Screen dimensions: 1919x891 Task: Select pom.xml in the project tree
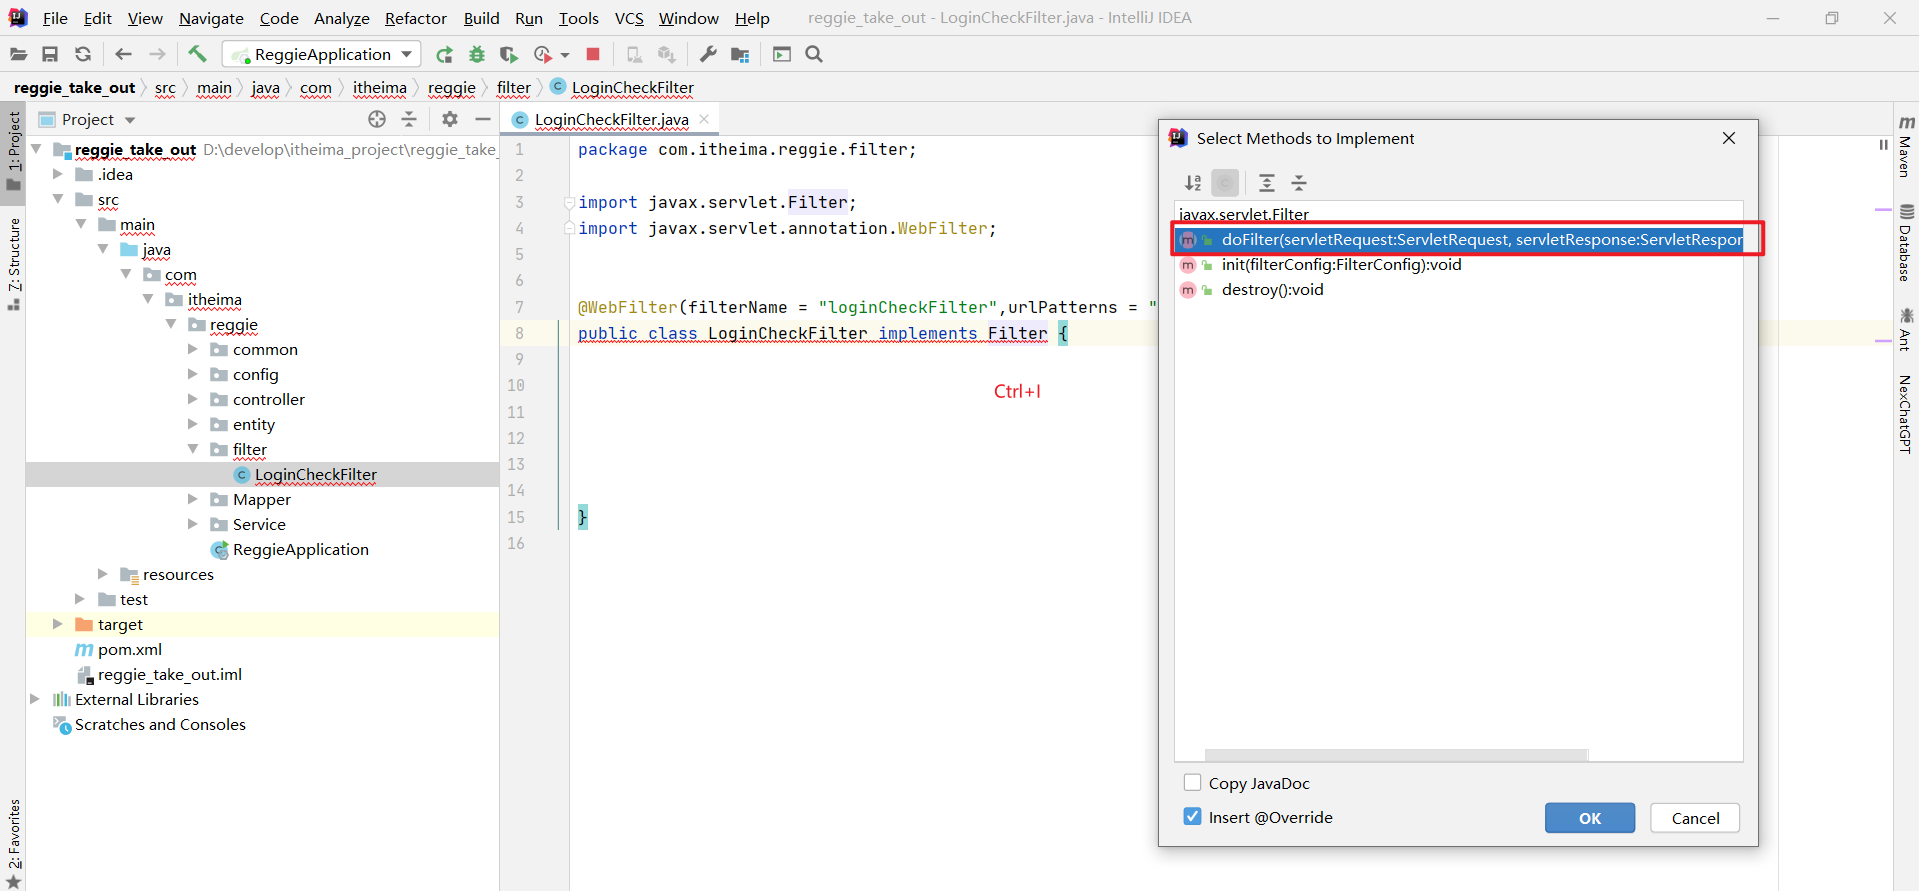click(x=129, y=649)
